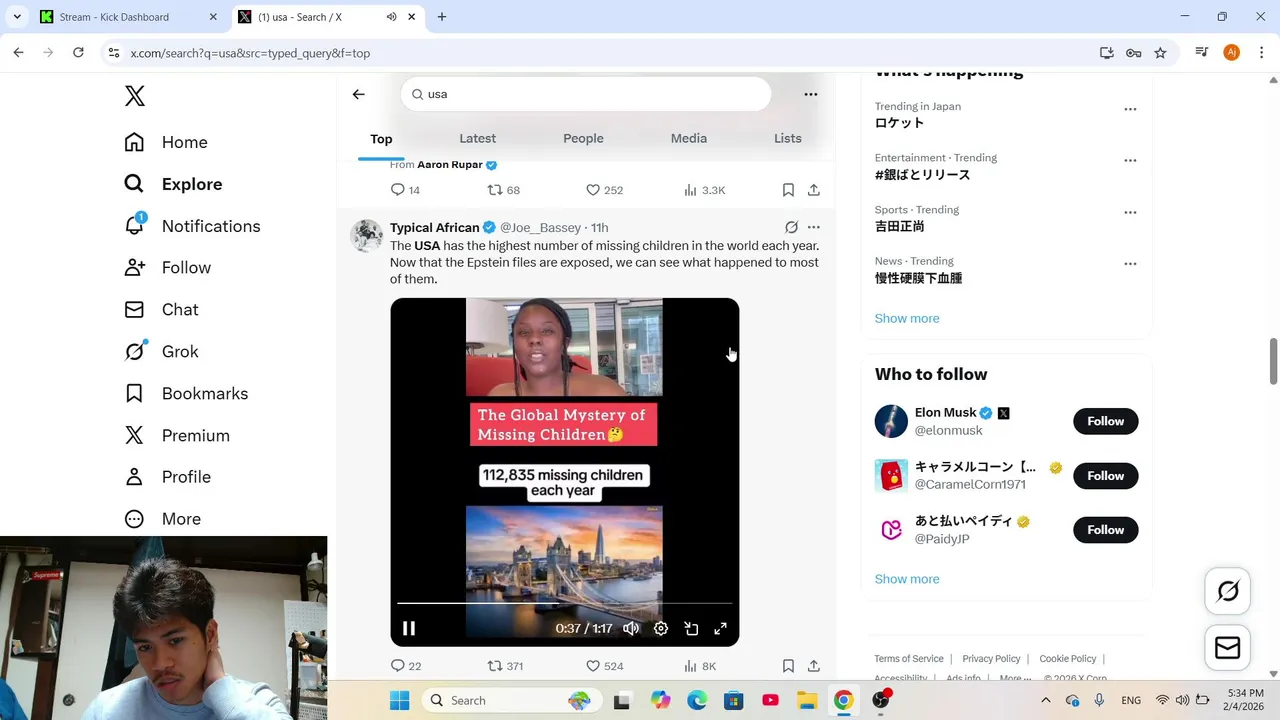This screenshot has width=1280, height=720.
Task: Bookmark the Typical African post
Action: [x=788, y=666]
